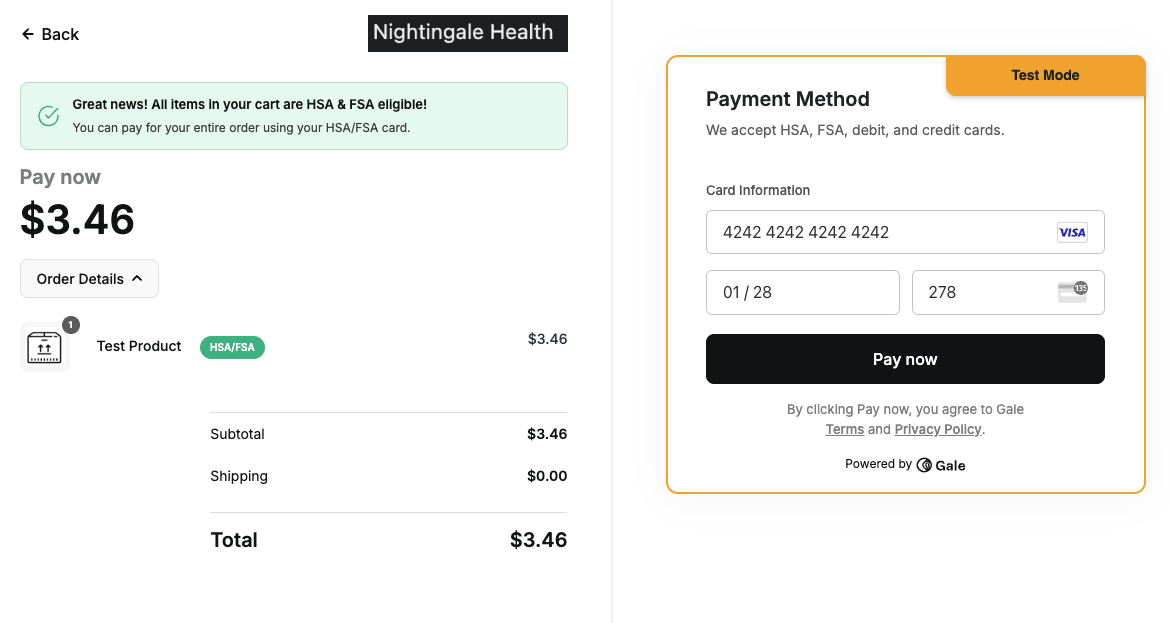Click the expiration date field

pos(802,292)
